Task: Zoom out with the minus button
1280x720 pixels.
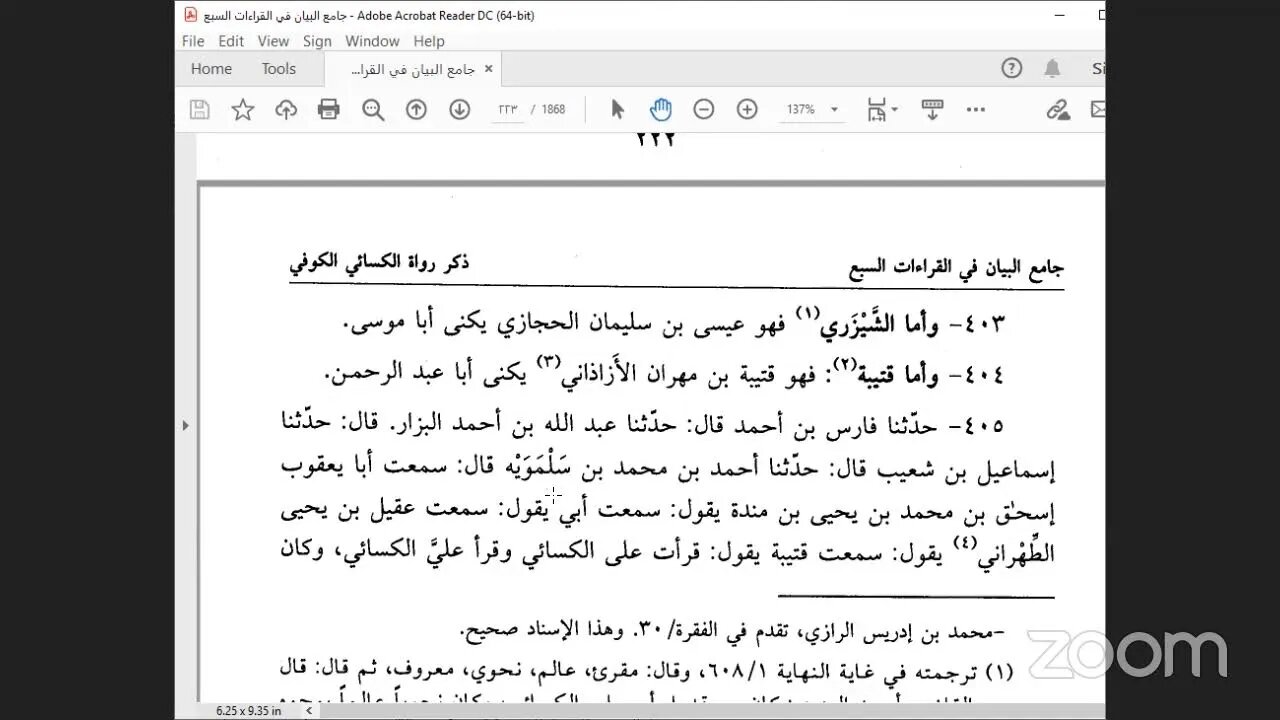Action: pos(704,110)
